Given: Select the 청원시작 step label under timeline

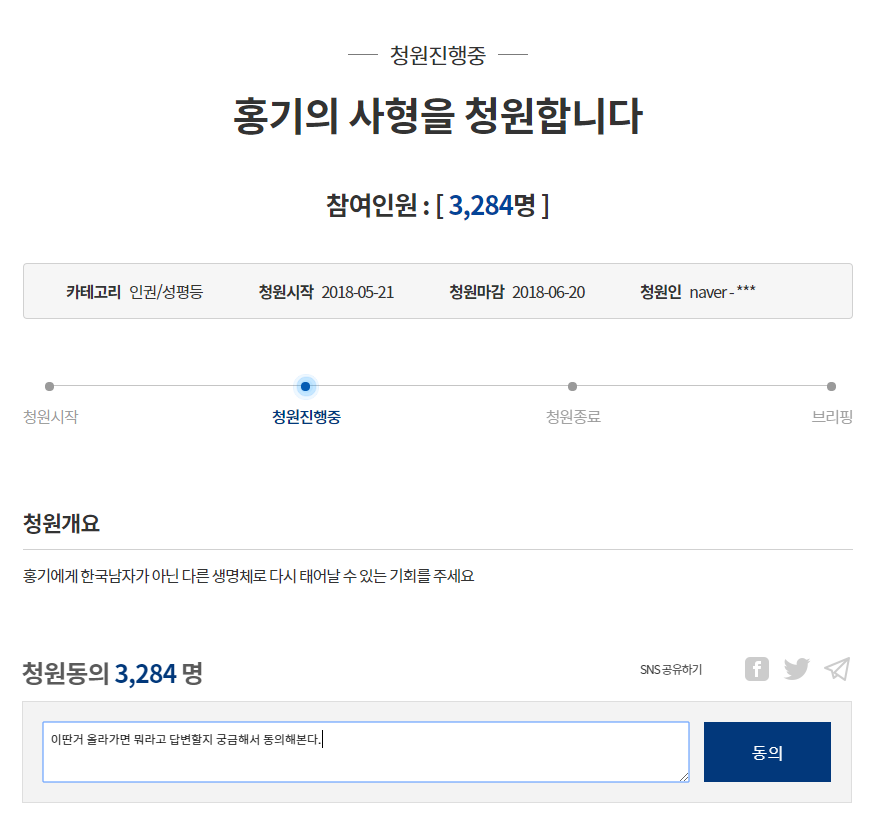Looking at the screenshot, I should [51, 417].
